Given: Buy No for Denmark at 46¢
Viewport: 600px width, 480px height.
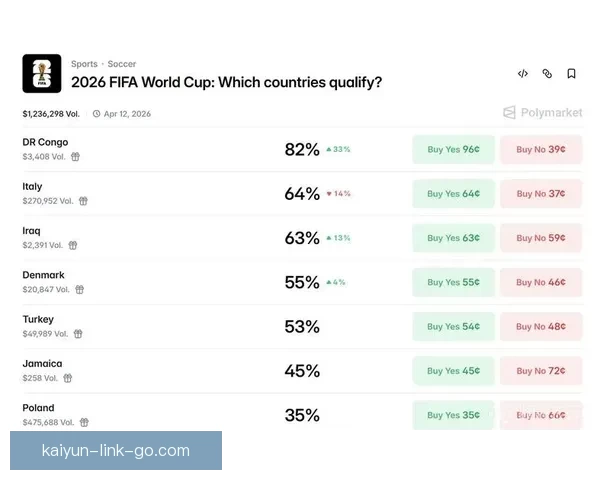Looking at the screenshot, I should (541, 282).
